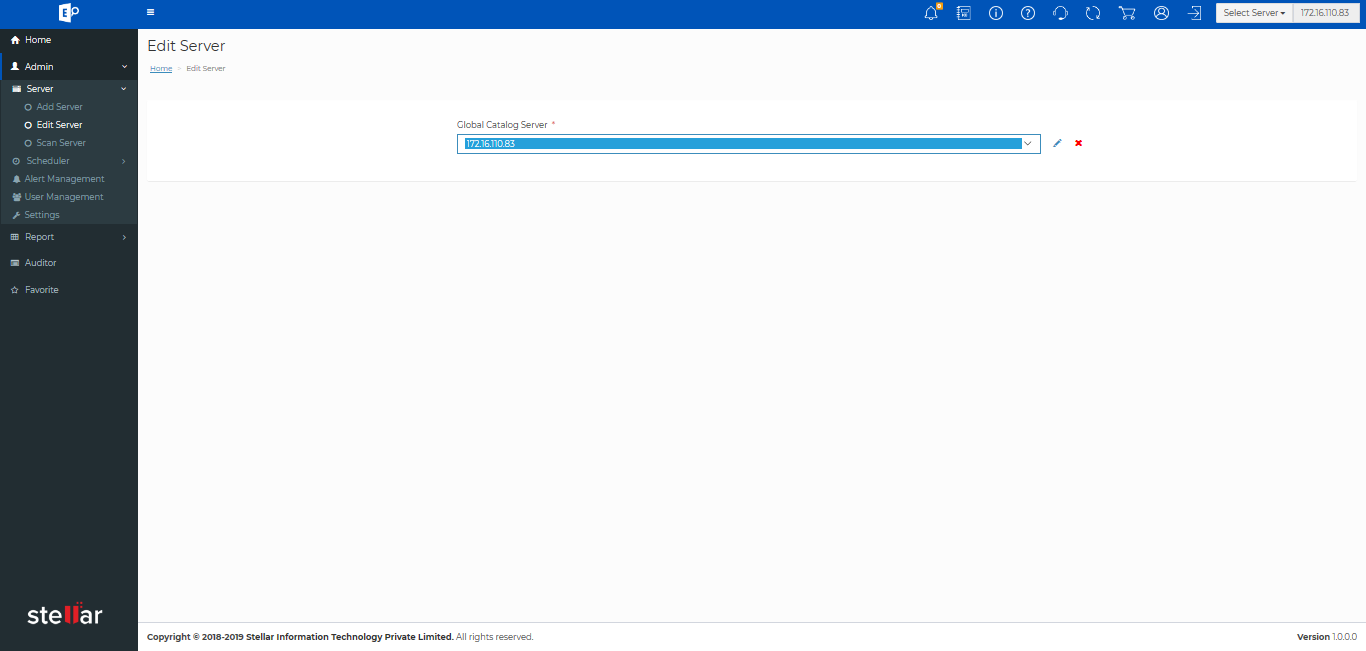The image size is (1366, 651).
Task: Select Add Server in the sidebar
Action: (59, 107)
